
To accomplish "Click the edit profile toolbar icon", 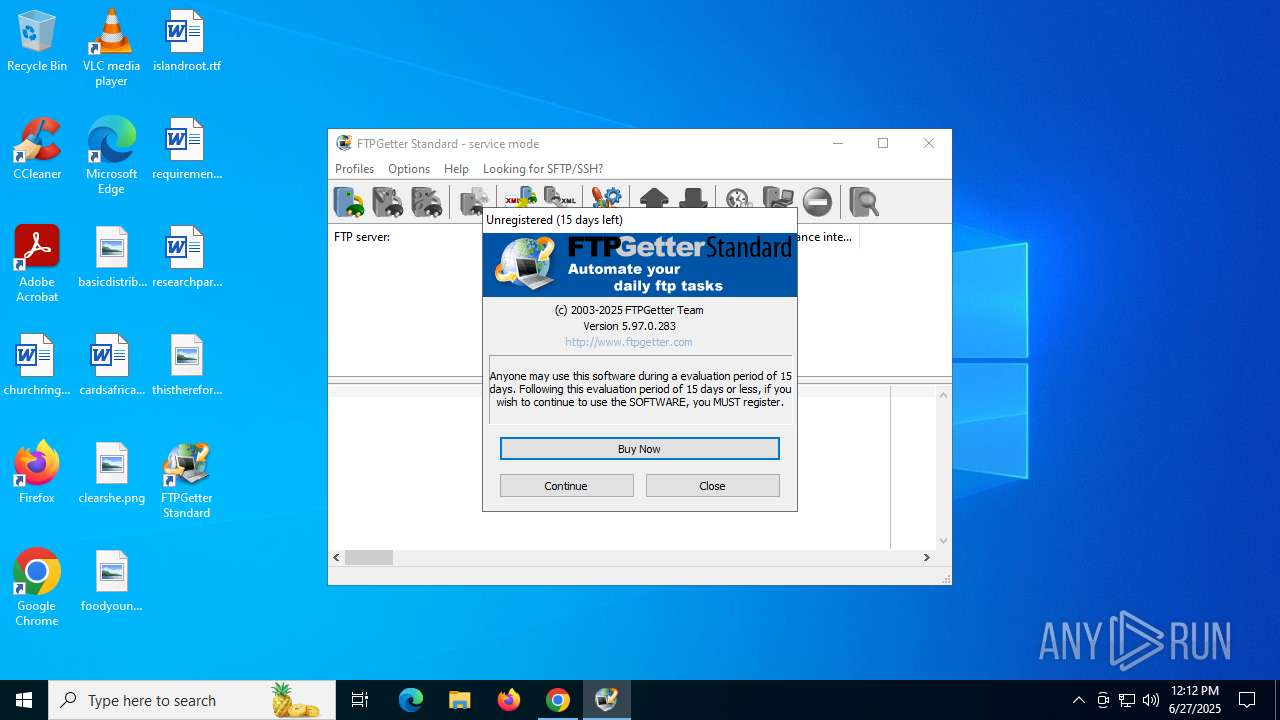I will 388,202.
